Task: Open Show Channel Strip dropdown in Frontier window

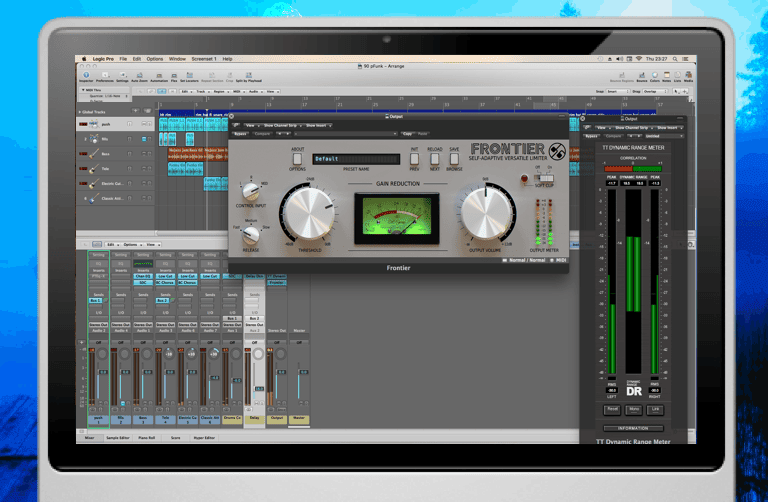Action: pos(282,125)
